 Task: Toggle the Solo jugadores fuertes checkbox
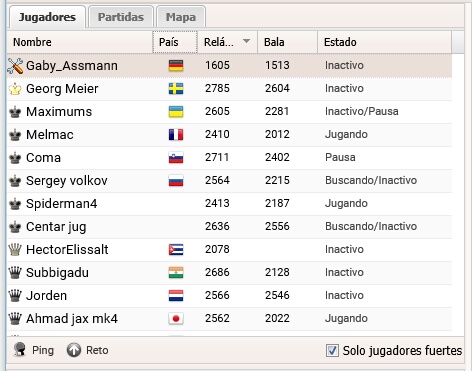pos(332,351)
